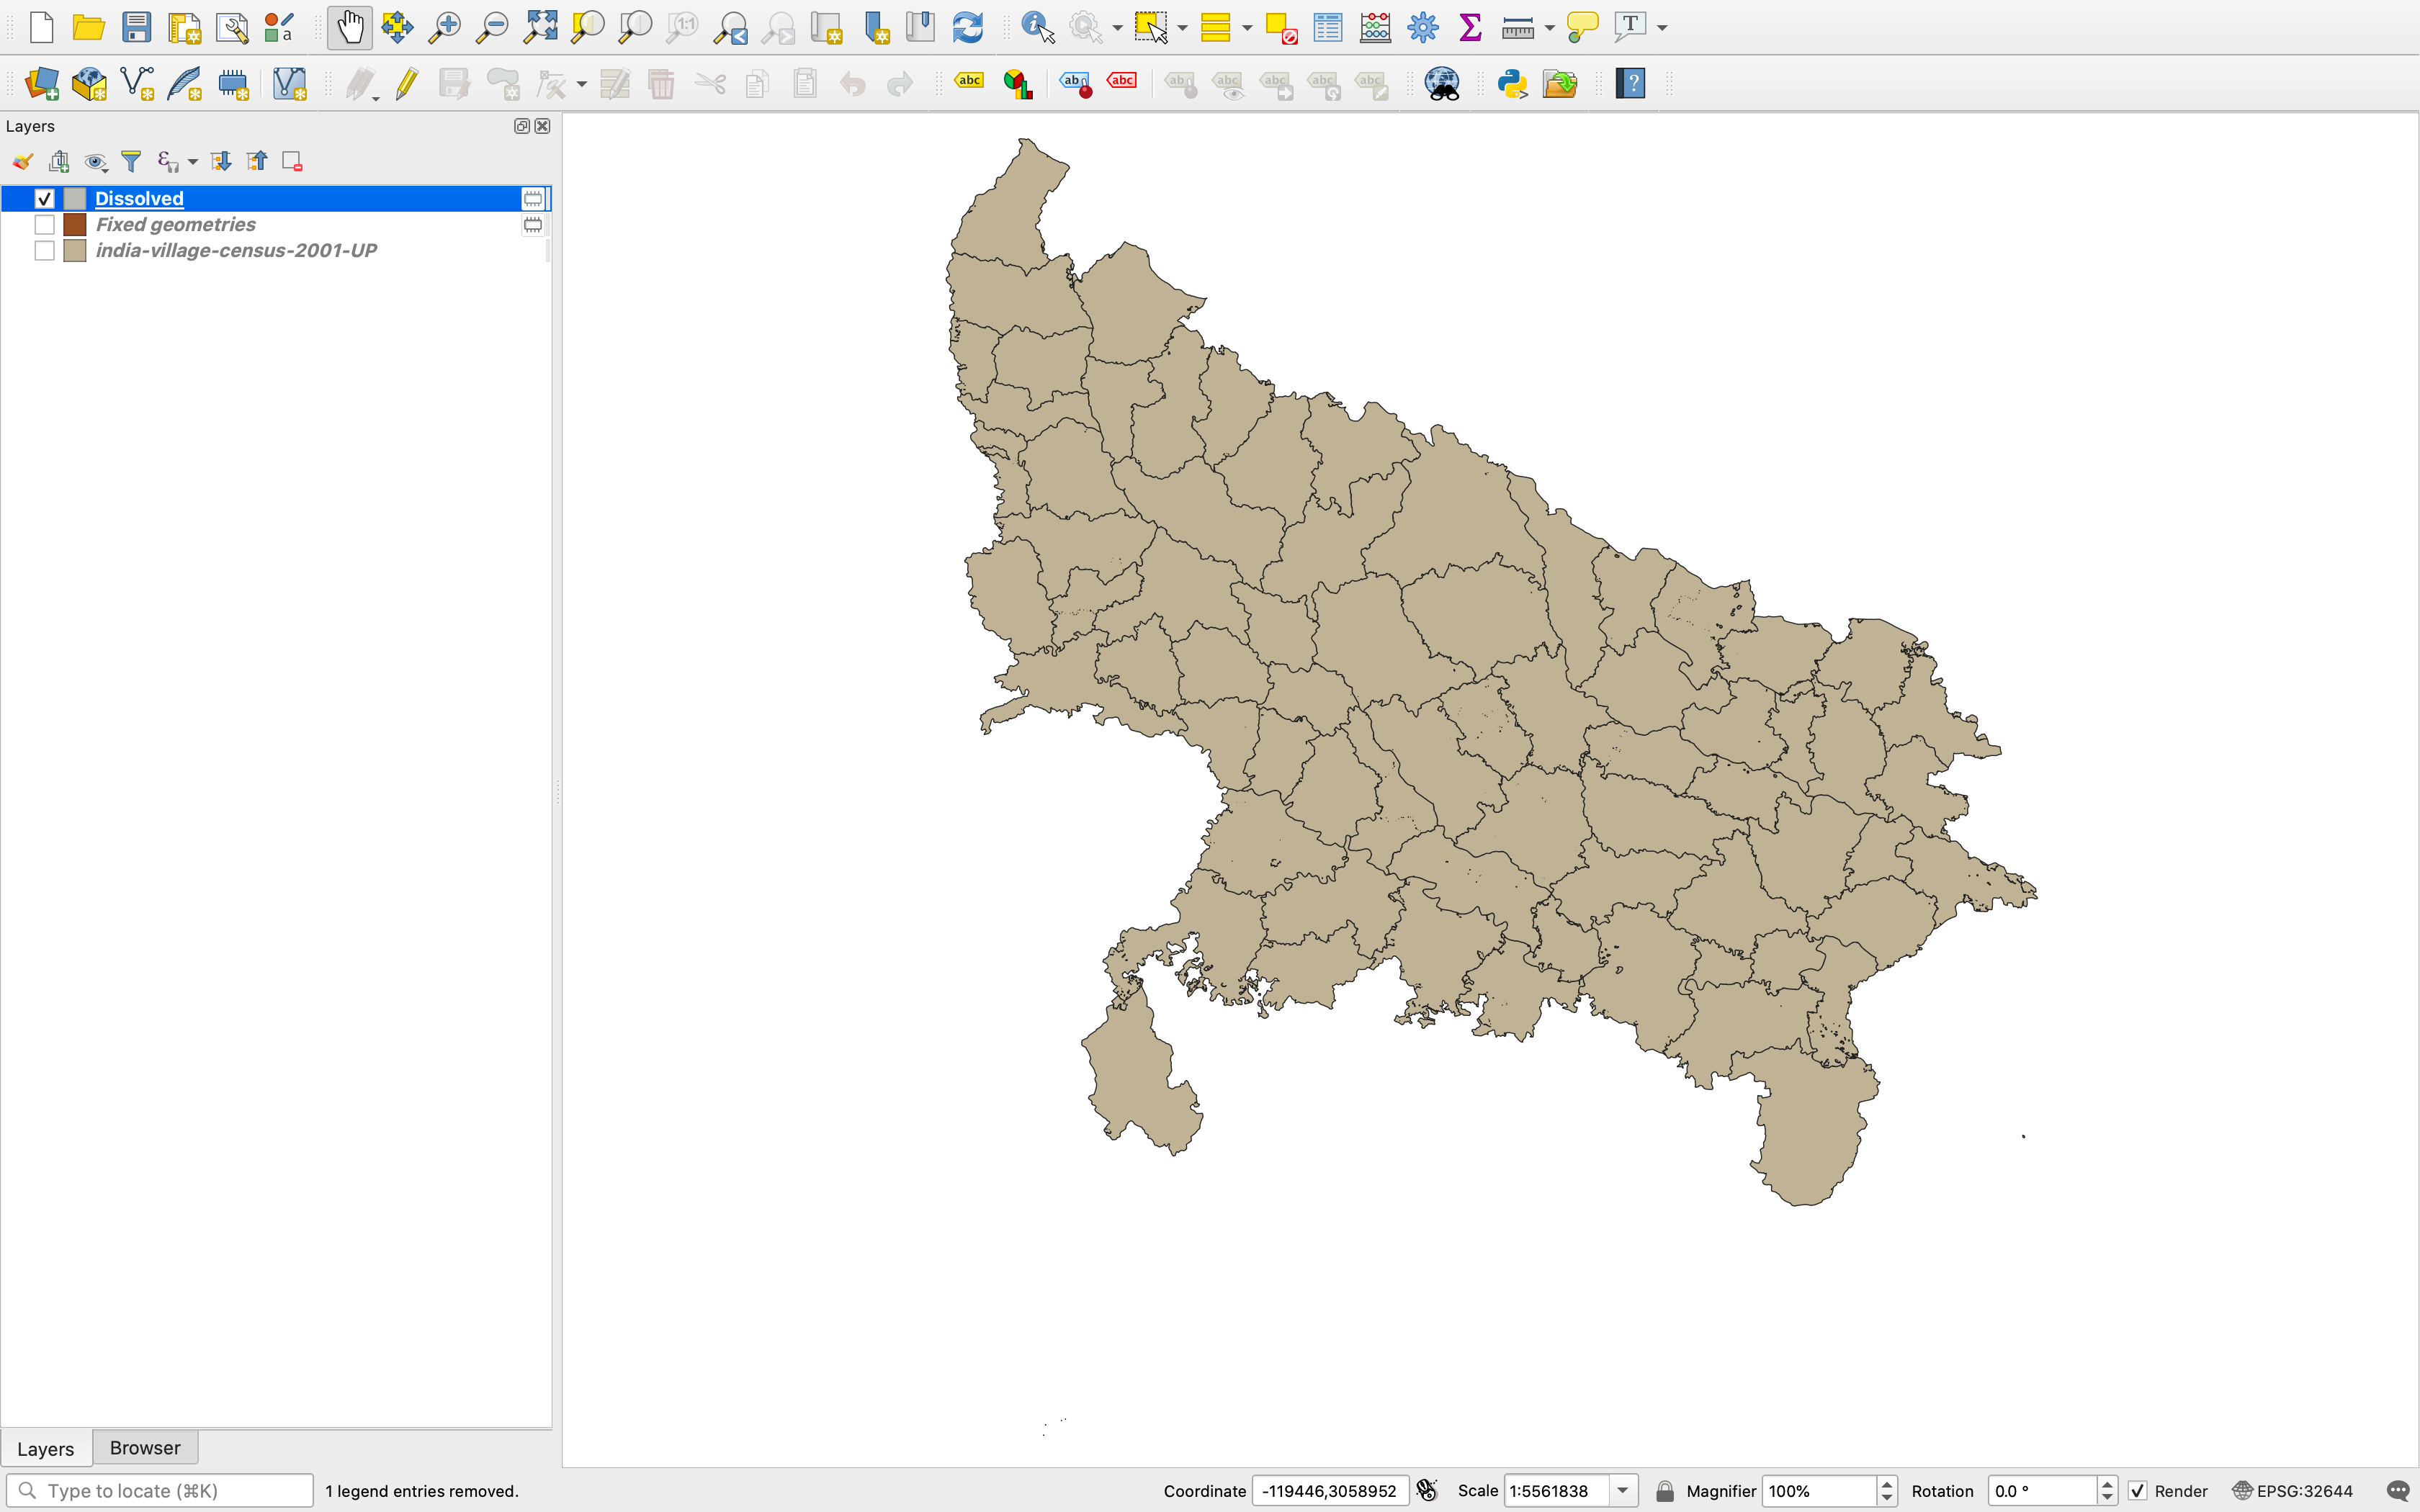The width and height of the screenshot is (2420, 1512).
Task: Enable the Fixed geometries layer checkbox
Action: 44,225
